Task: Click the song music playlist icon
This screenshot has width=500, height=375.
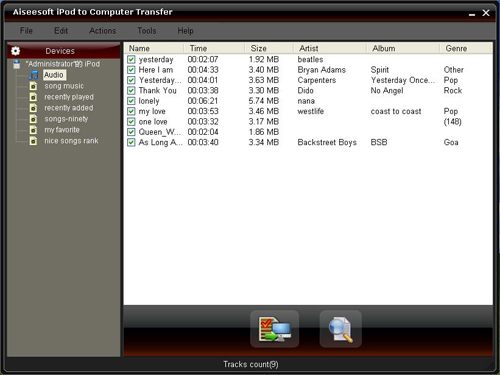Action: pos(33,86)
